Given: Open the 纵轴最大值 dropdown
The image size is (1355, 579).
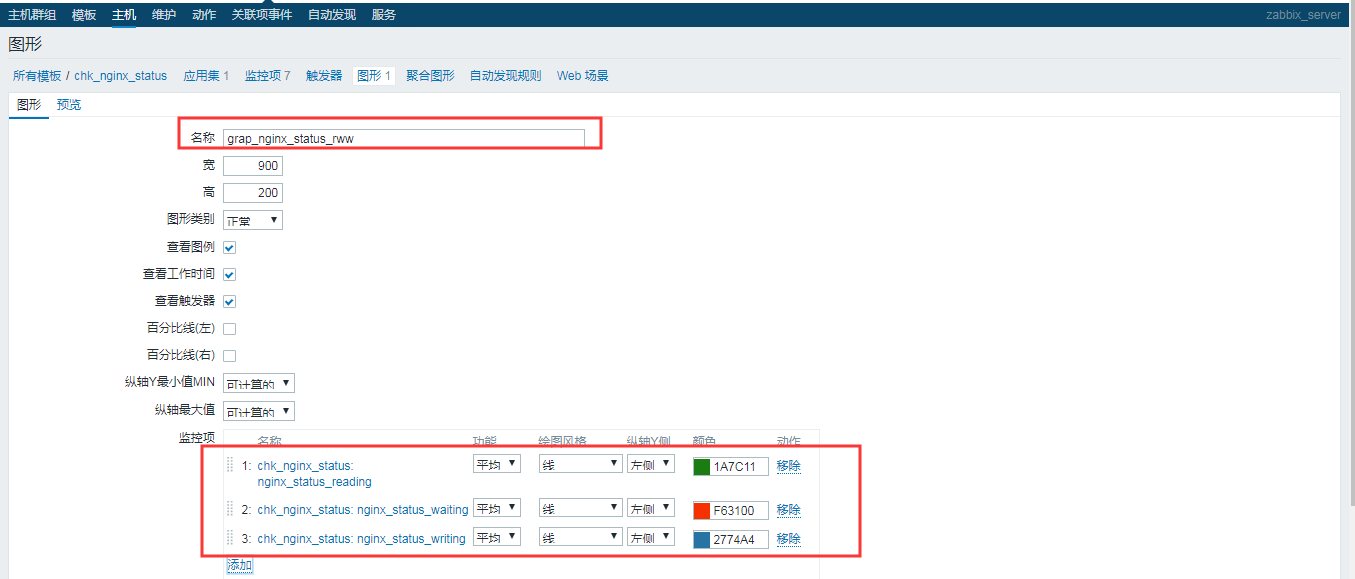Looking at the screenshot, I should tap(259, 411).
